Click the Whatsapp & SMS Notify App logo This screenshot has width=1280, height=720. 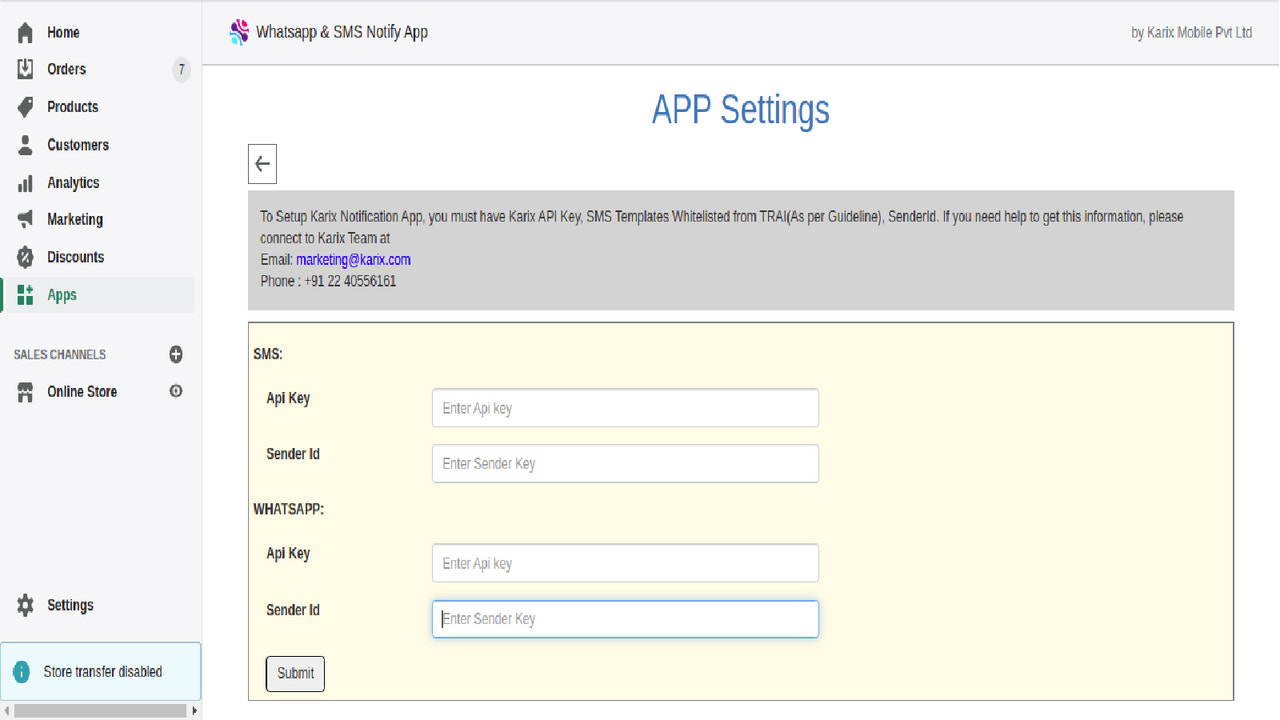click(239, 31)
